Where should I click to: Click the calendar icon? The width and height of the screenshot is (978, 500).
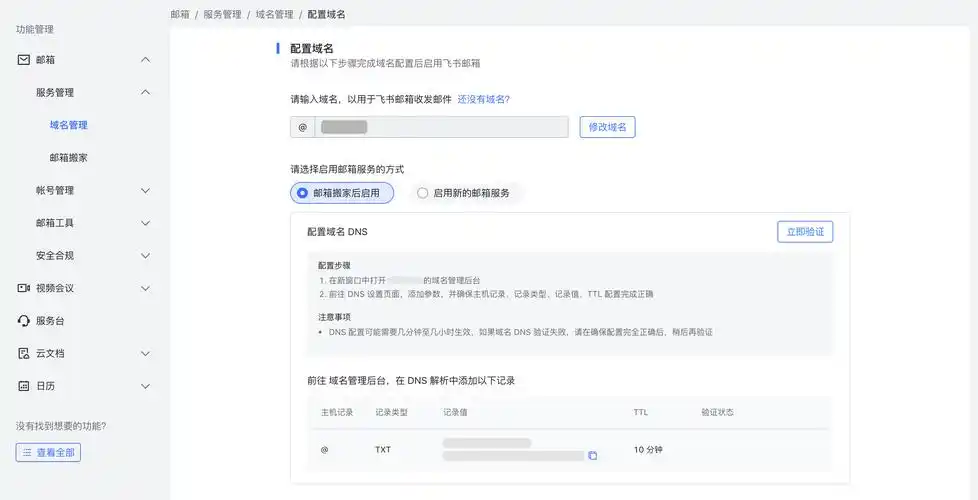pyautogui.click(x=24, y=386)
